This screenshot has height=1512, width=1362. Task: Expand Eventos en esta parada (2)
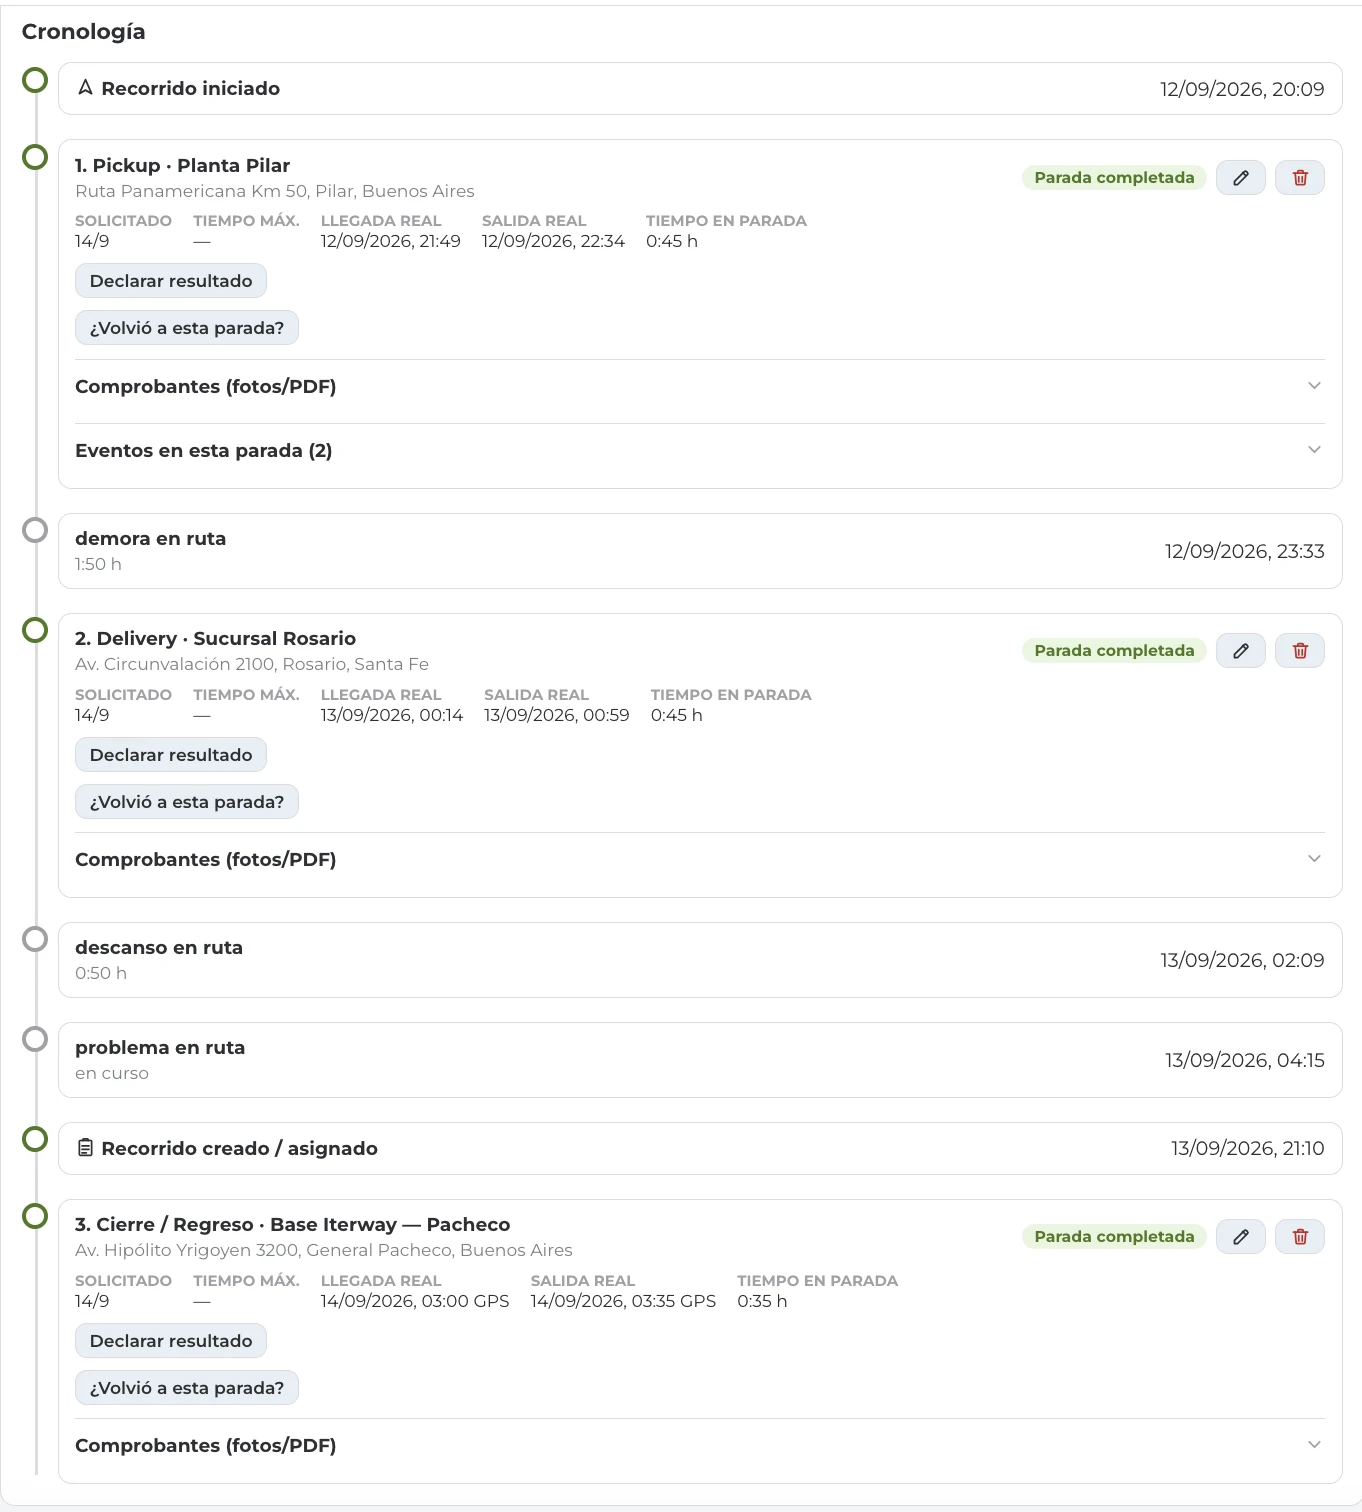700,450
